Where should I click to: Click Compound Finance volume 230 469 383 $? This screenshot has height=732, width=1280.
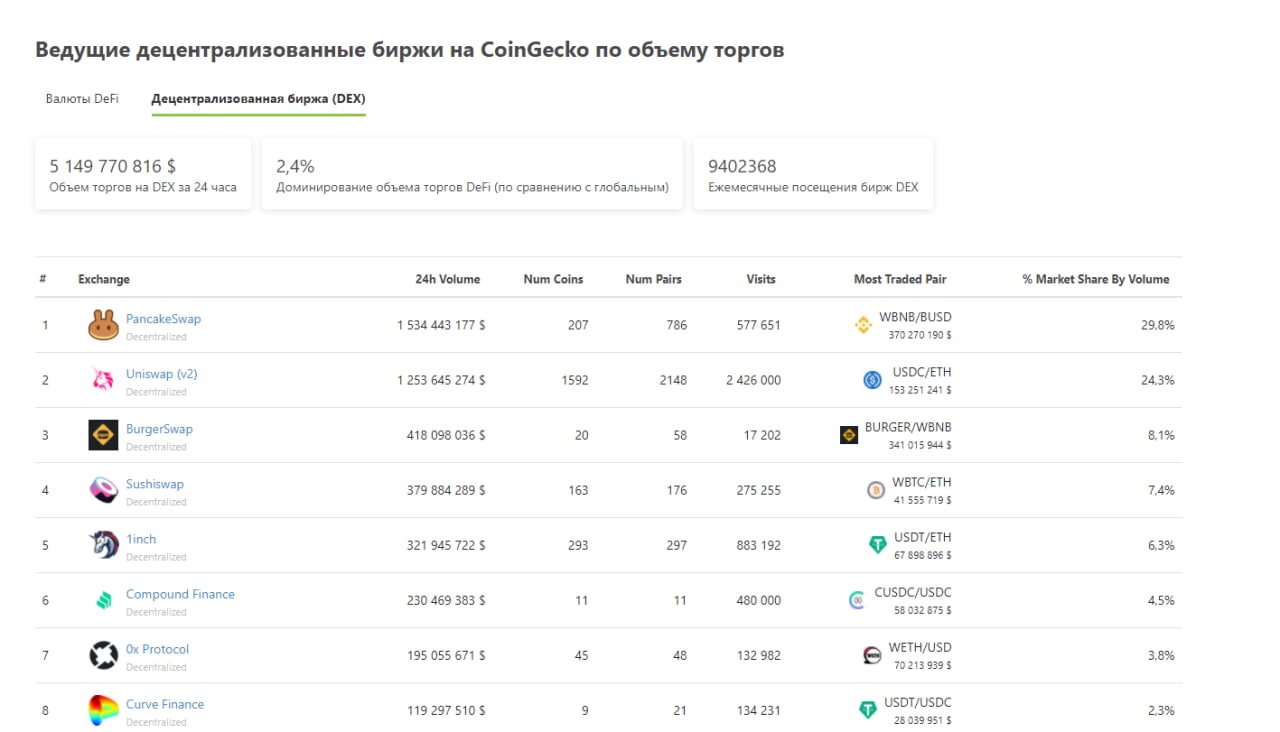[x=446, y=600]
